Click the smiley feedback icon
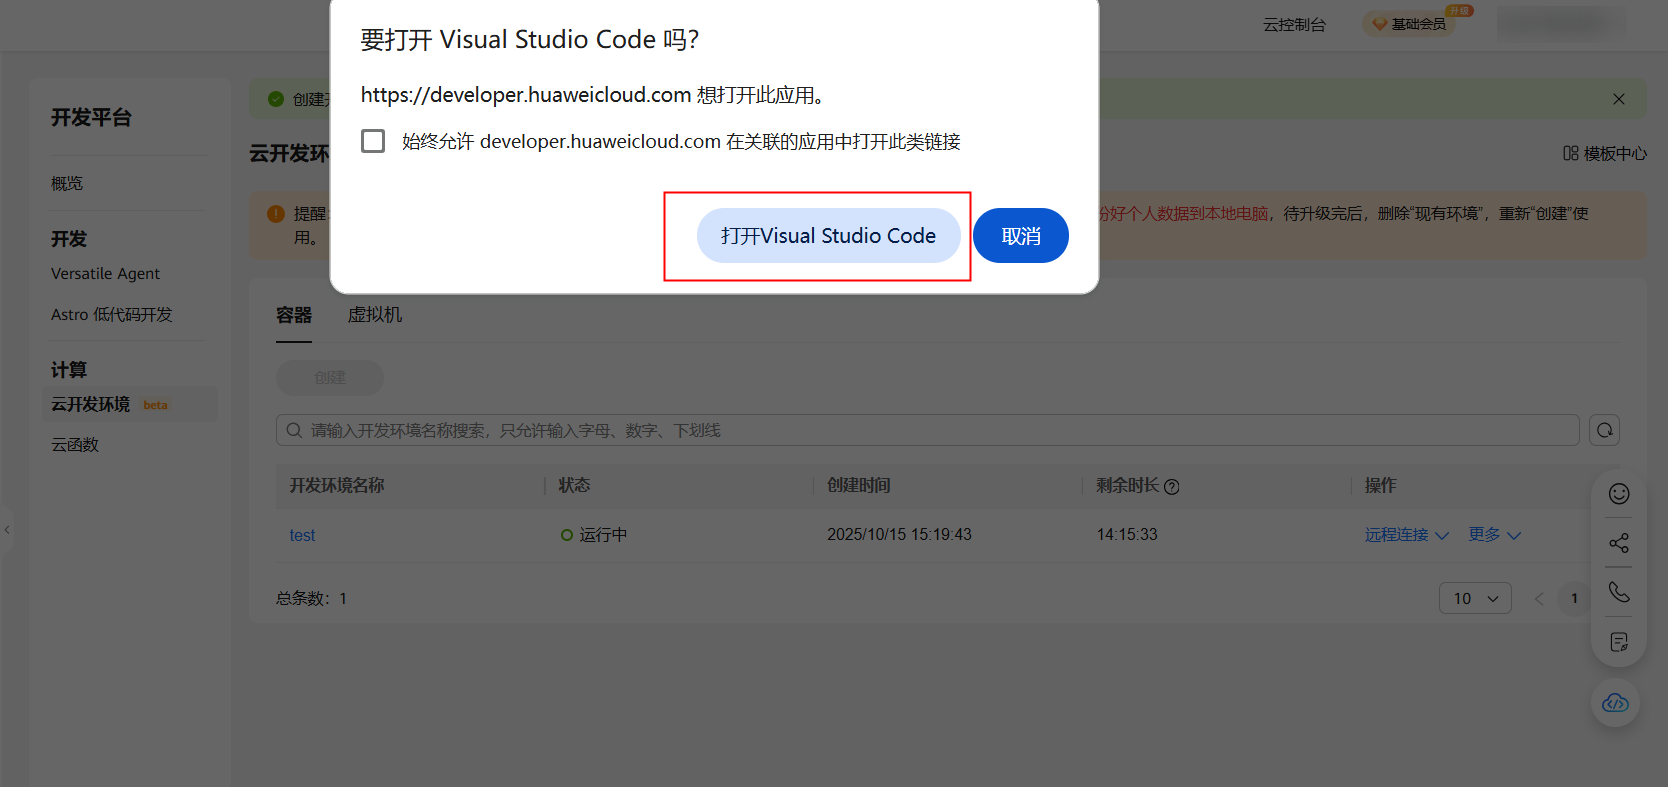Image resolution: width=1668 pixels, height=787 pixels. (1619, 494)
